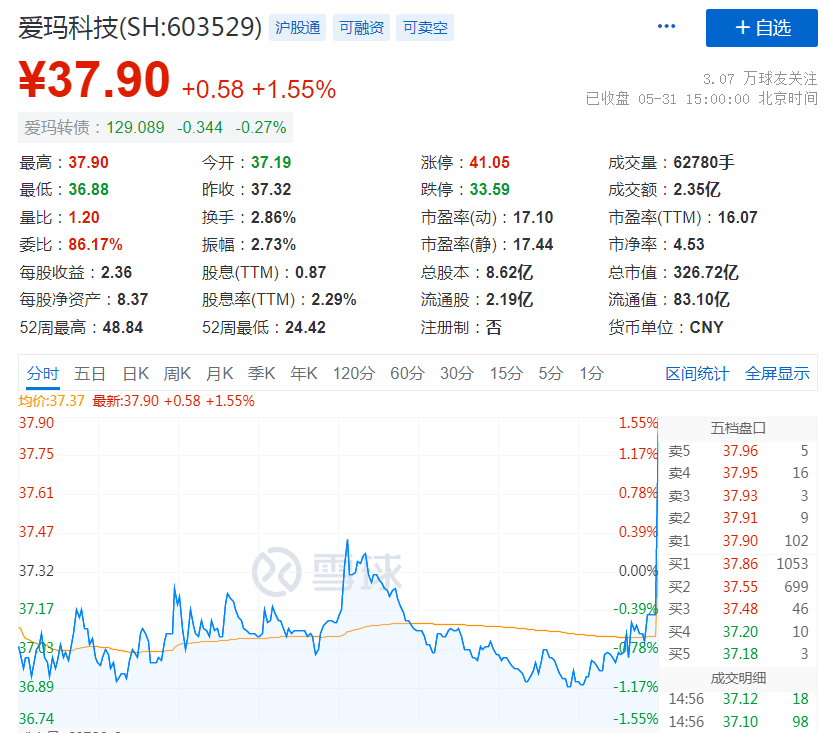Click the 沪股通 tag
Viewport: 828px width, 733px height.
298,27
